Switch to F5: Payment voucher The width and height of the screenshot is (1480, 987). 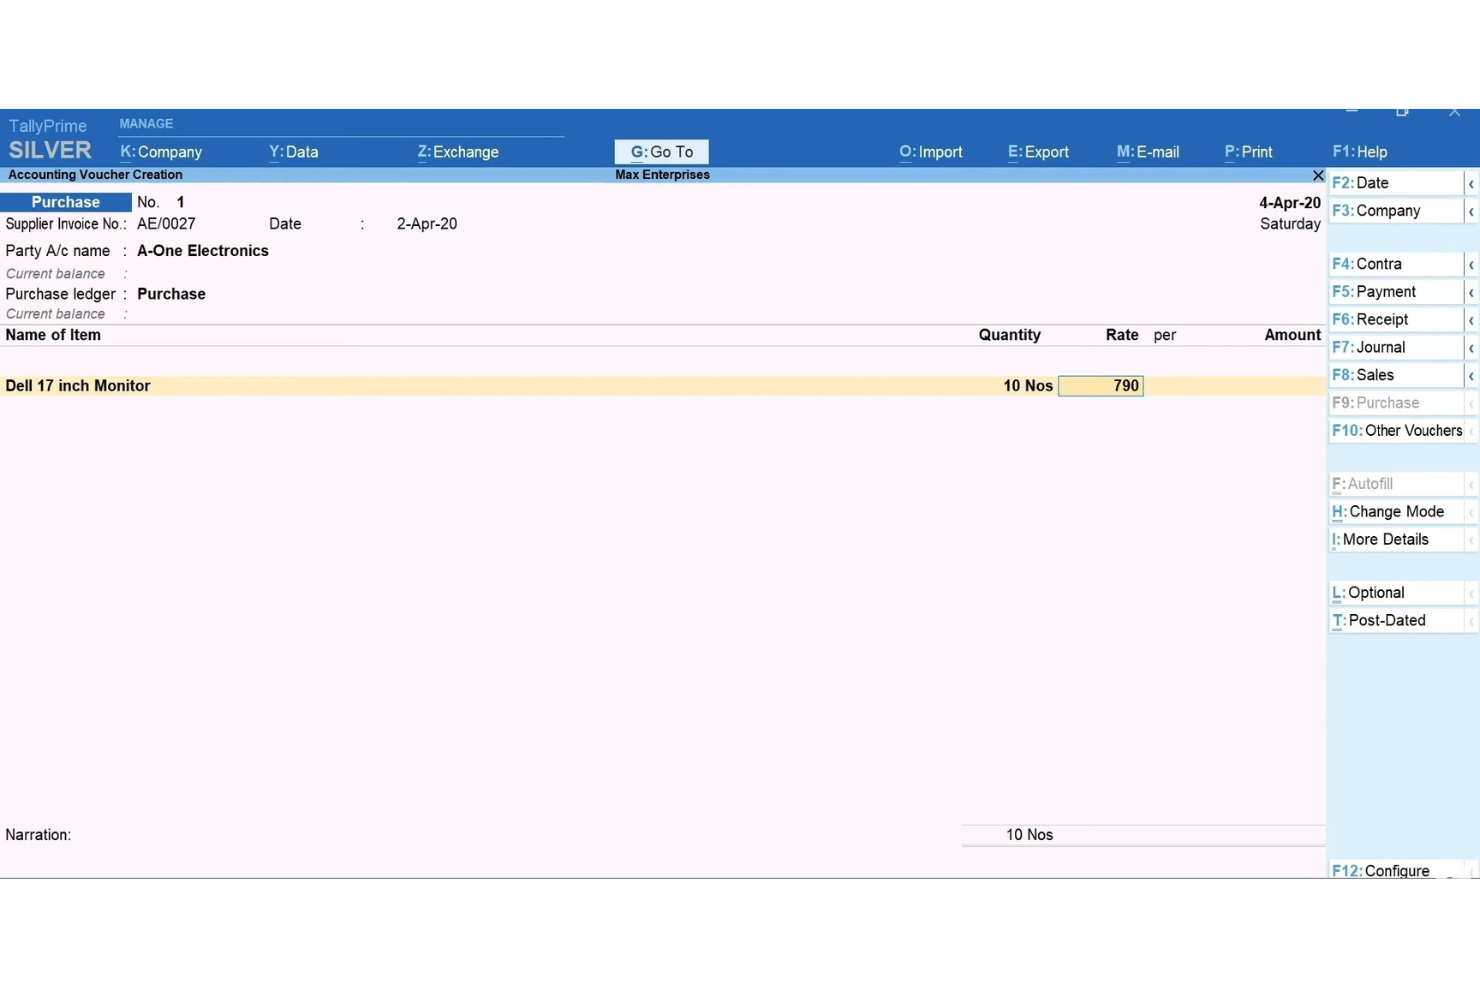click(1395, 292)
